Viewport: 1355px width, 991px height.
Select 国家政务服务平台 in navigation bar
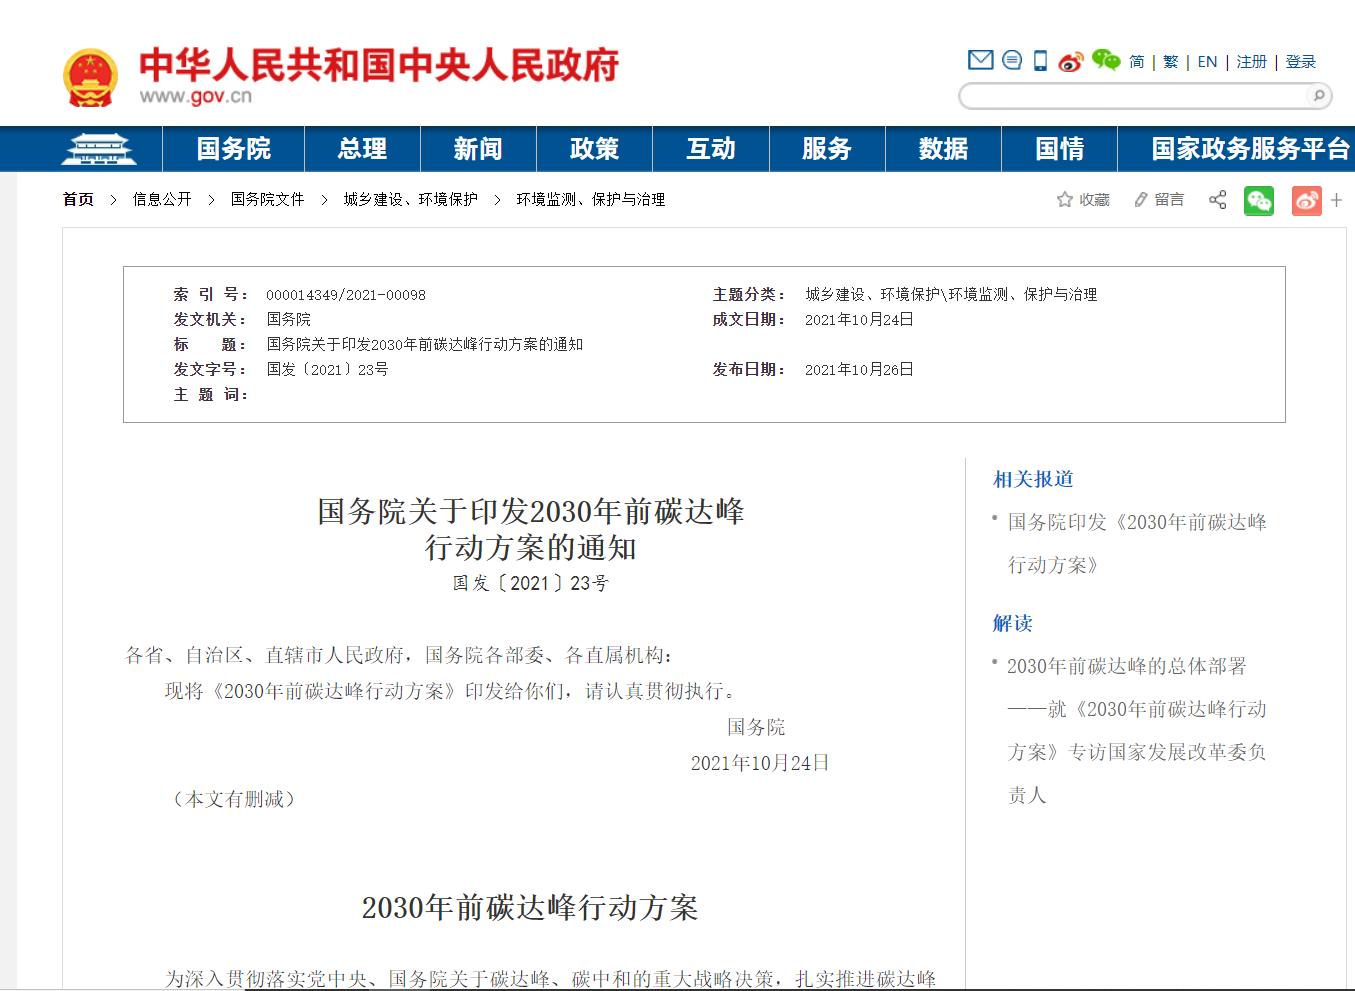[x=1249, y=149]
